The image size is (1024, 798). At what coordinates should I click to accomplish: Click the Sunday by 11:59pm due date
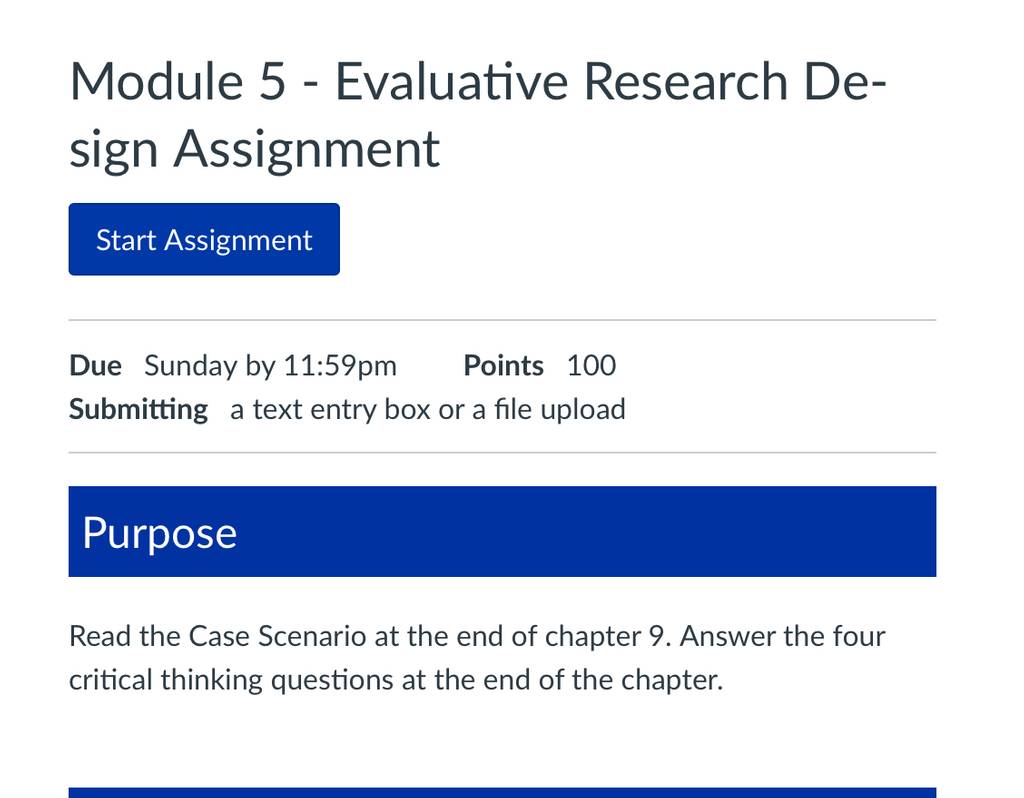tap(270, 366)
